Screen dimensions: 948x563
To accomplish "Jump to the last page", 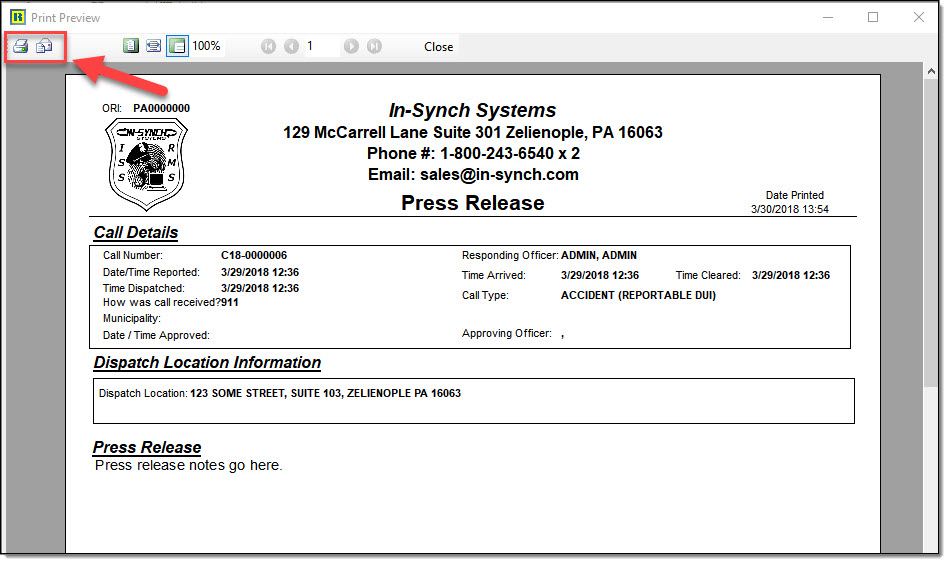I will [373, 46].
